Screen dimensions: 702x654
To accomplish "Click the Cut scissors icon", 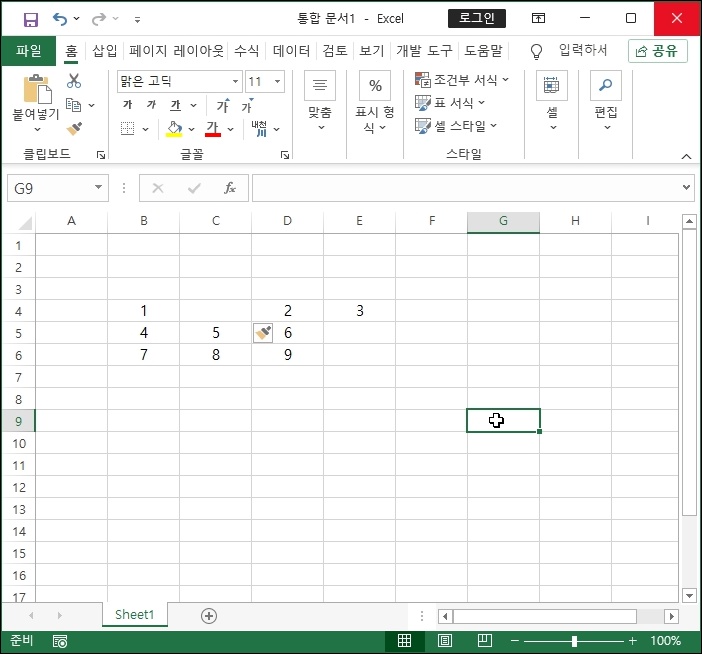I will pyautogui.click(x=74, y=81).
